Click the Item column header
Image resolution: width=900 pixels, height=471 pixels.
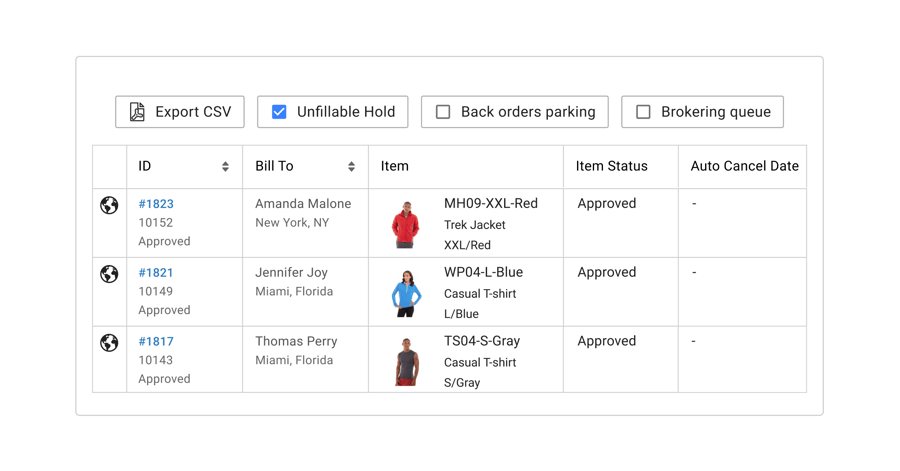point(395,167)
